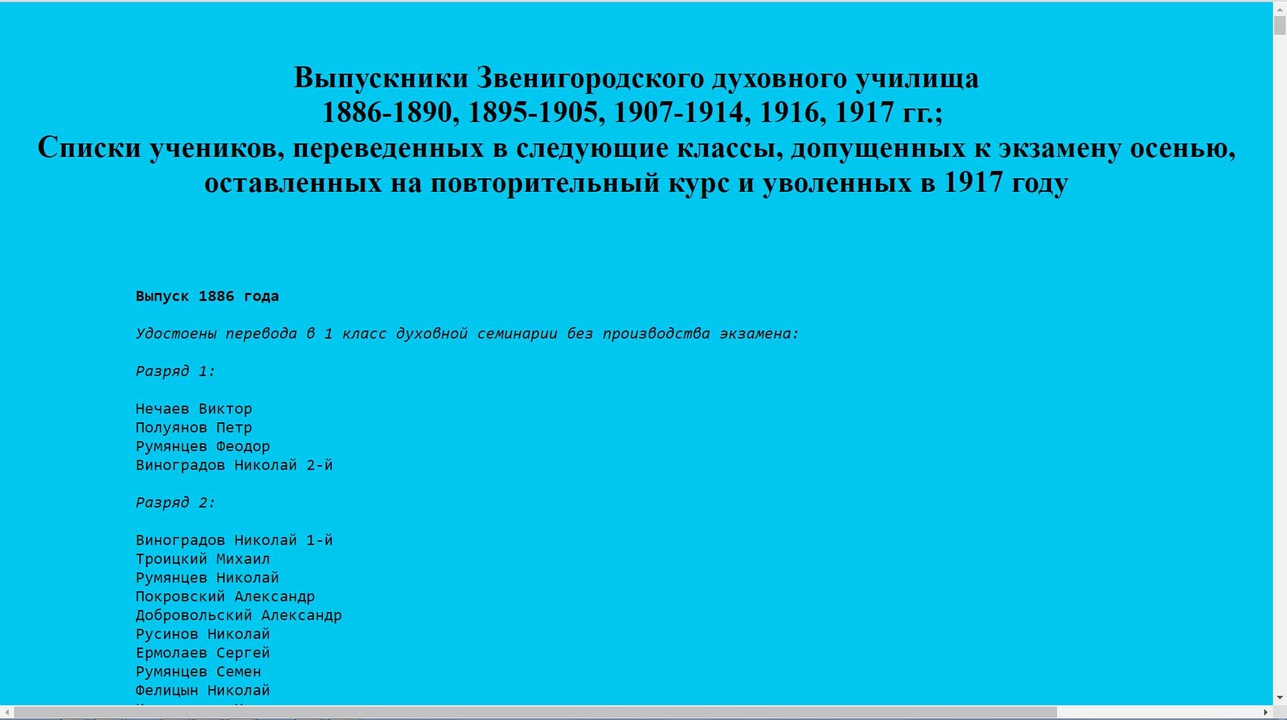
Task: Click the horizontal scrollbar thumb
Action: click(x=535, y=712)
